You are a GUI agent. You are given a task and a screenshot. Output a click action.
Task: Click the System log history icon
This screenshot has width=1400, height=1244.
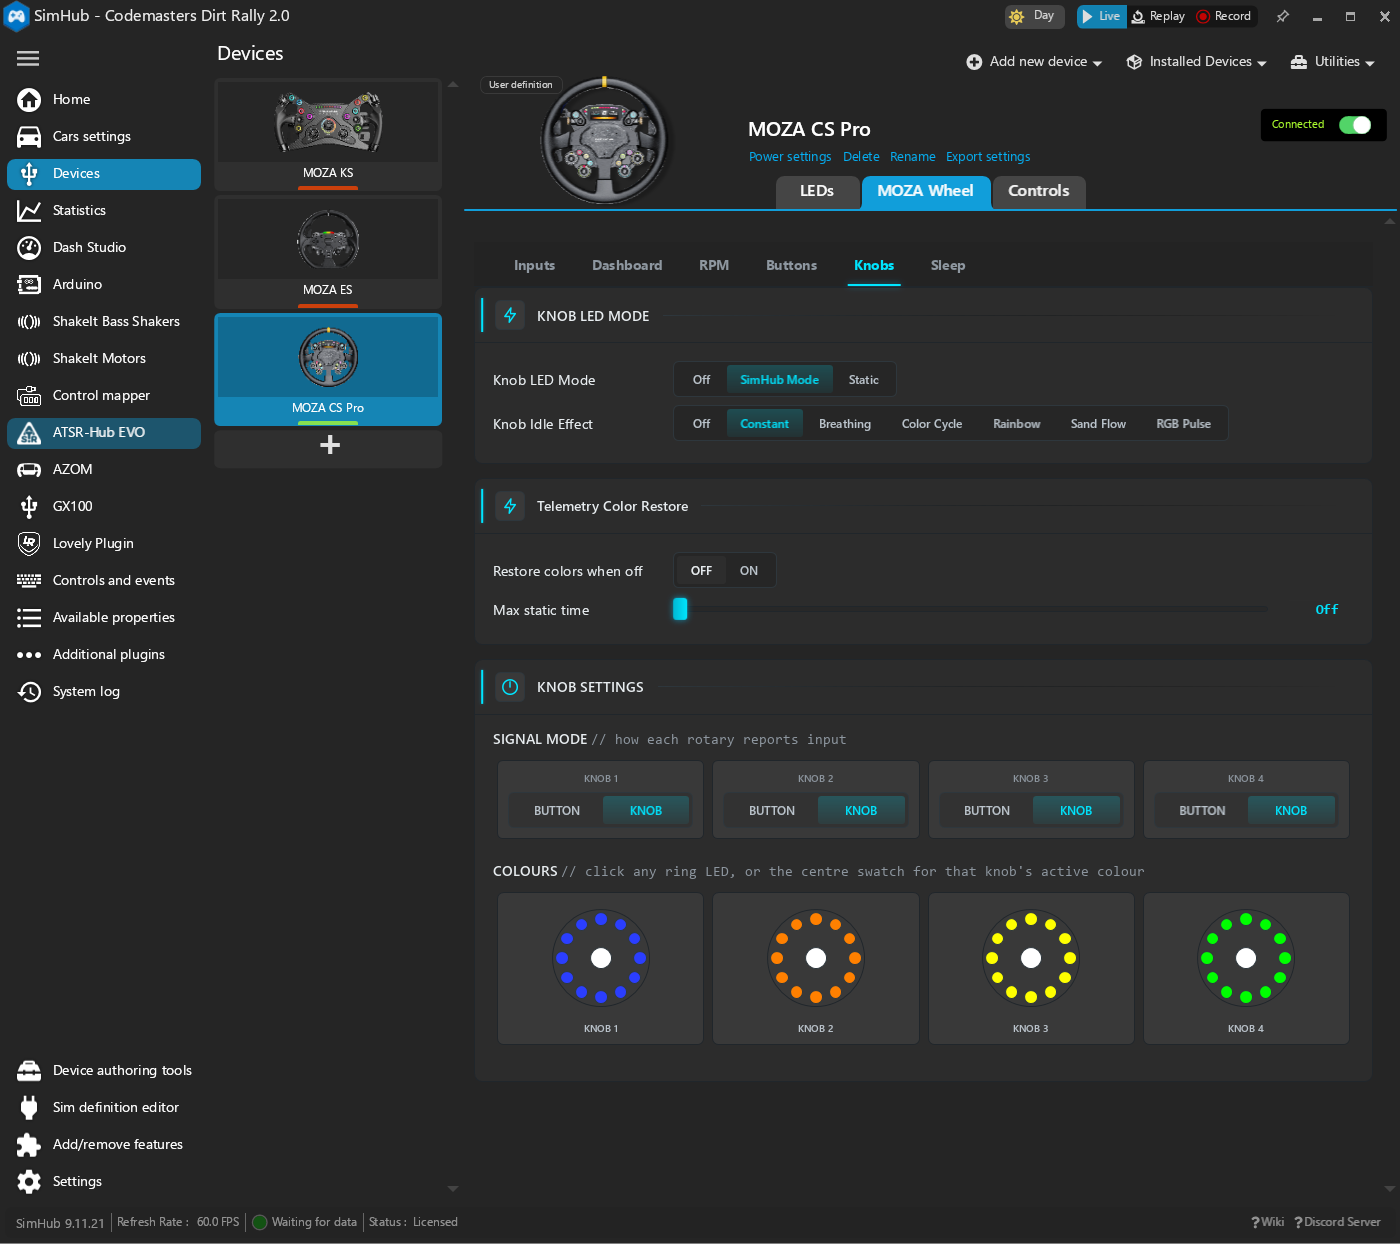pyautogui.click(x=29, y=691)
